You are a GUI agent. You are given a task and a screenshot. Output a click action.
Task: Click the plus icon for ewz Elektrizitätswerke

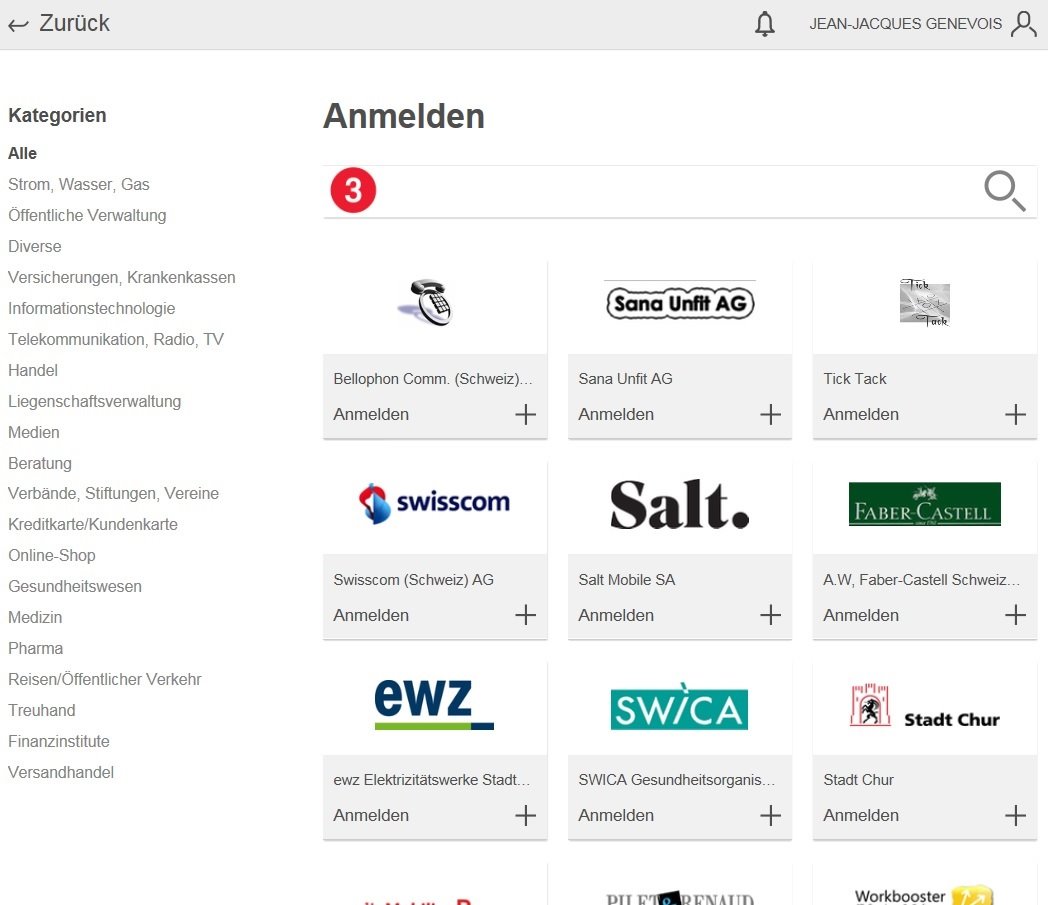pos(525,815)
